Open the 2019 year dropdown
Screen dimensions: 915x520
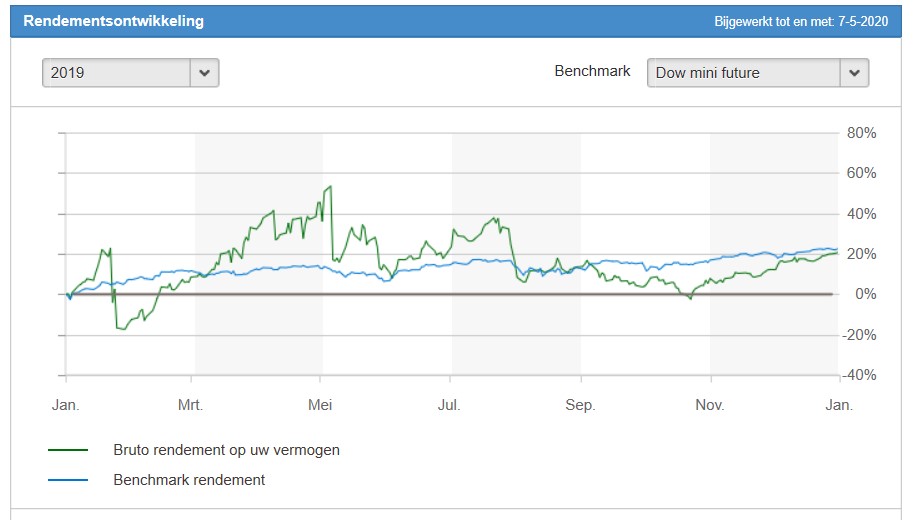click(117, 73)
